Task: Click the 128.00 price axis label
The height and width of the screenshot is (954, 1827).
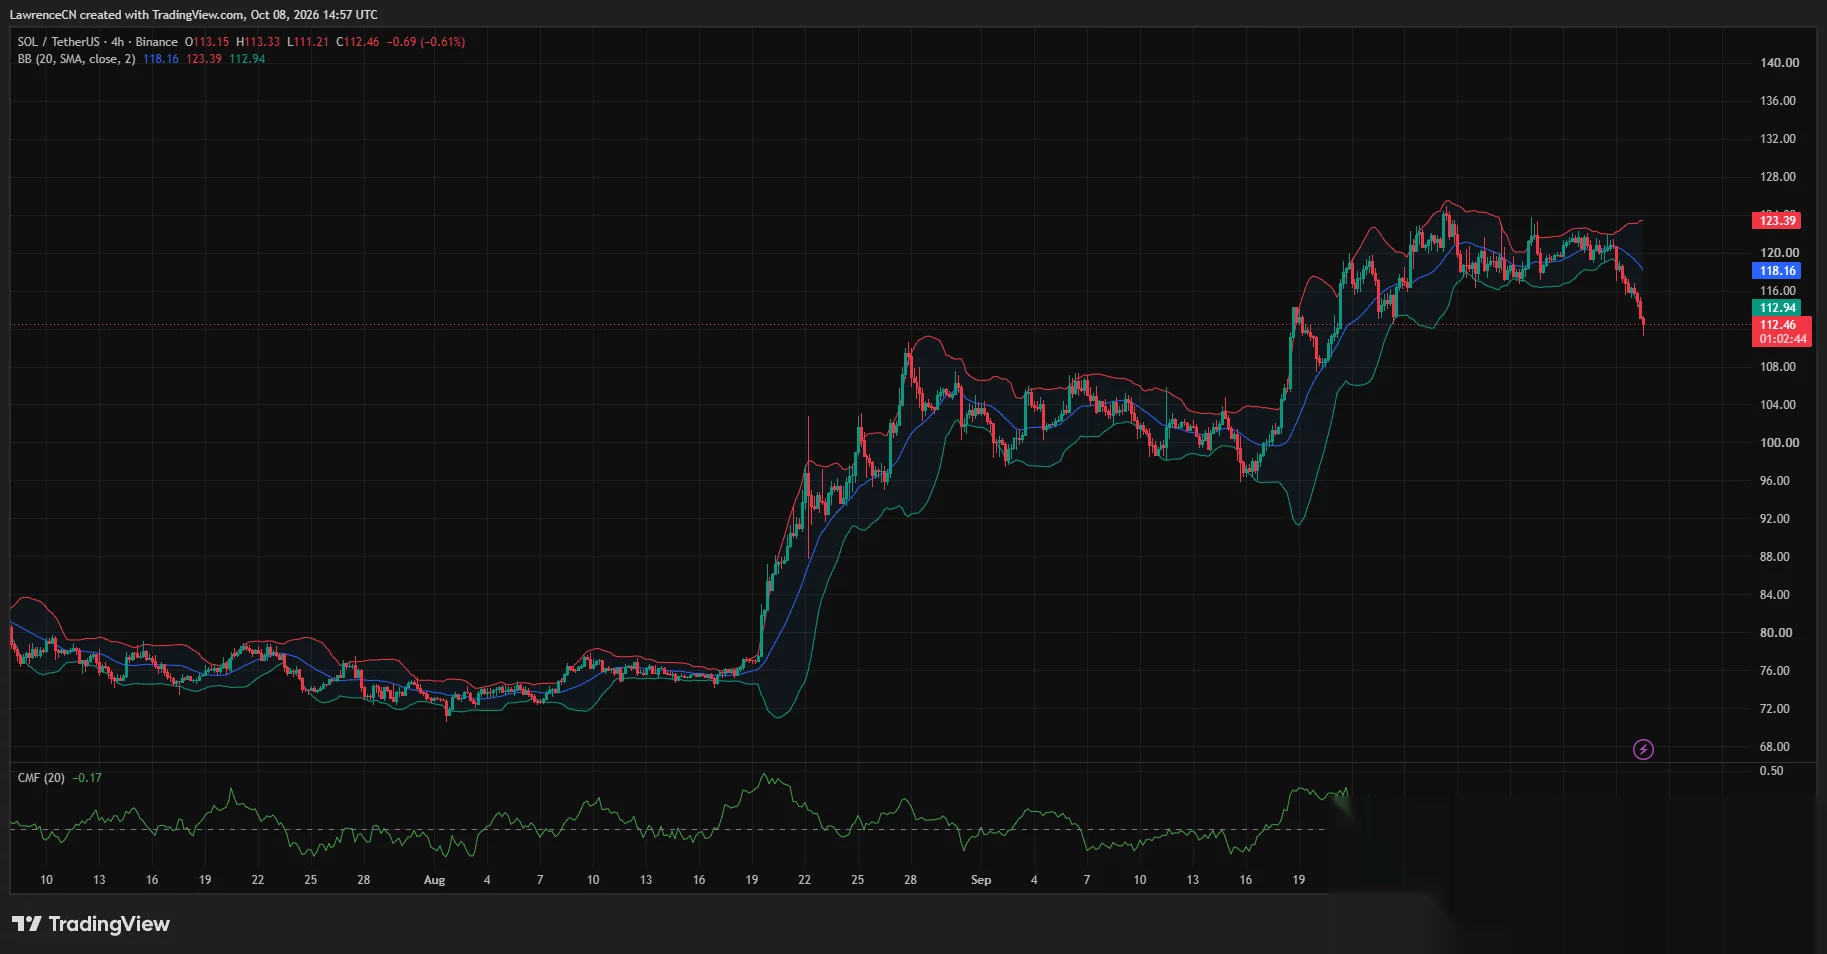Action: [1778, 177]
